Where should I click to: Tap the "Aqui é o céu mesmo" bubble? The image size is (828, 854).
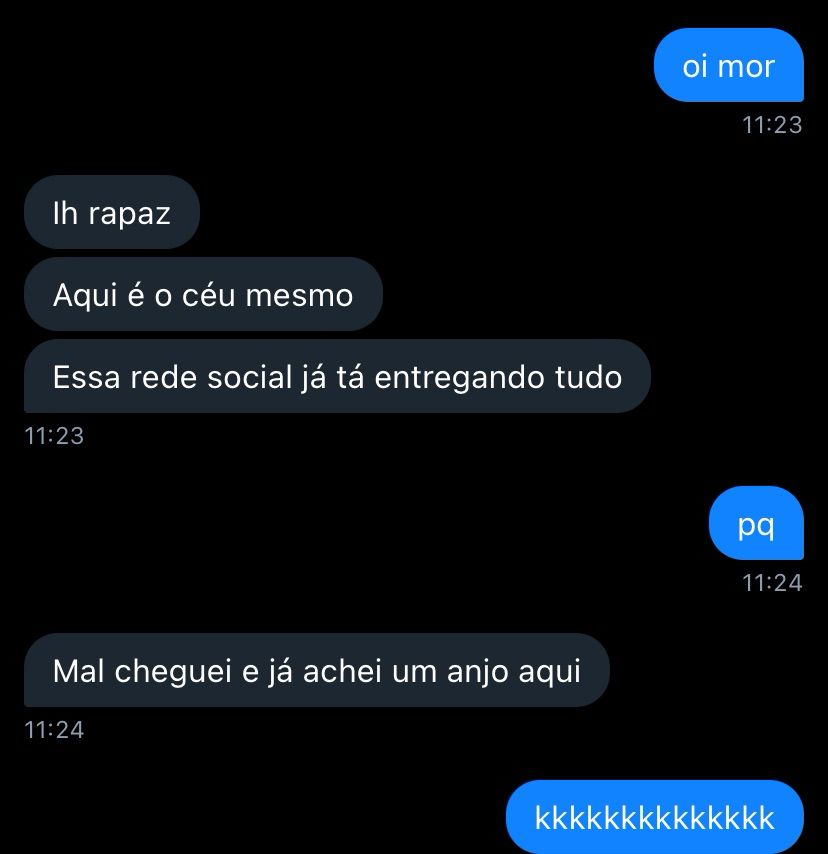point(203,294)
